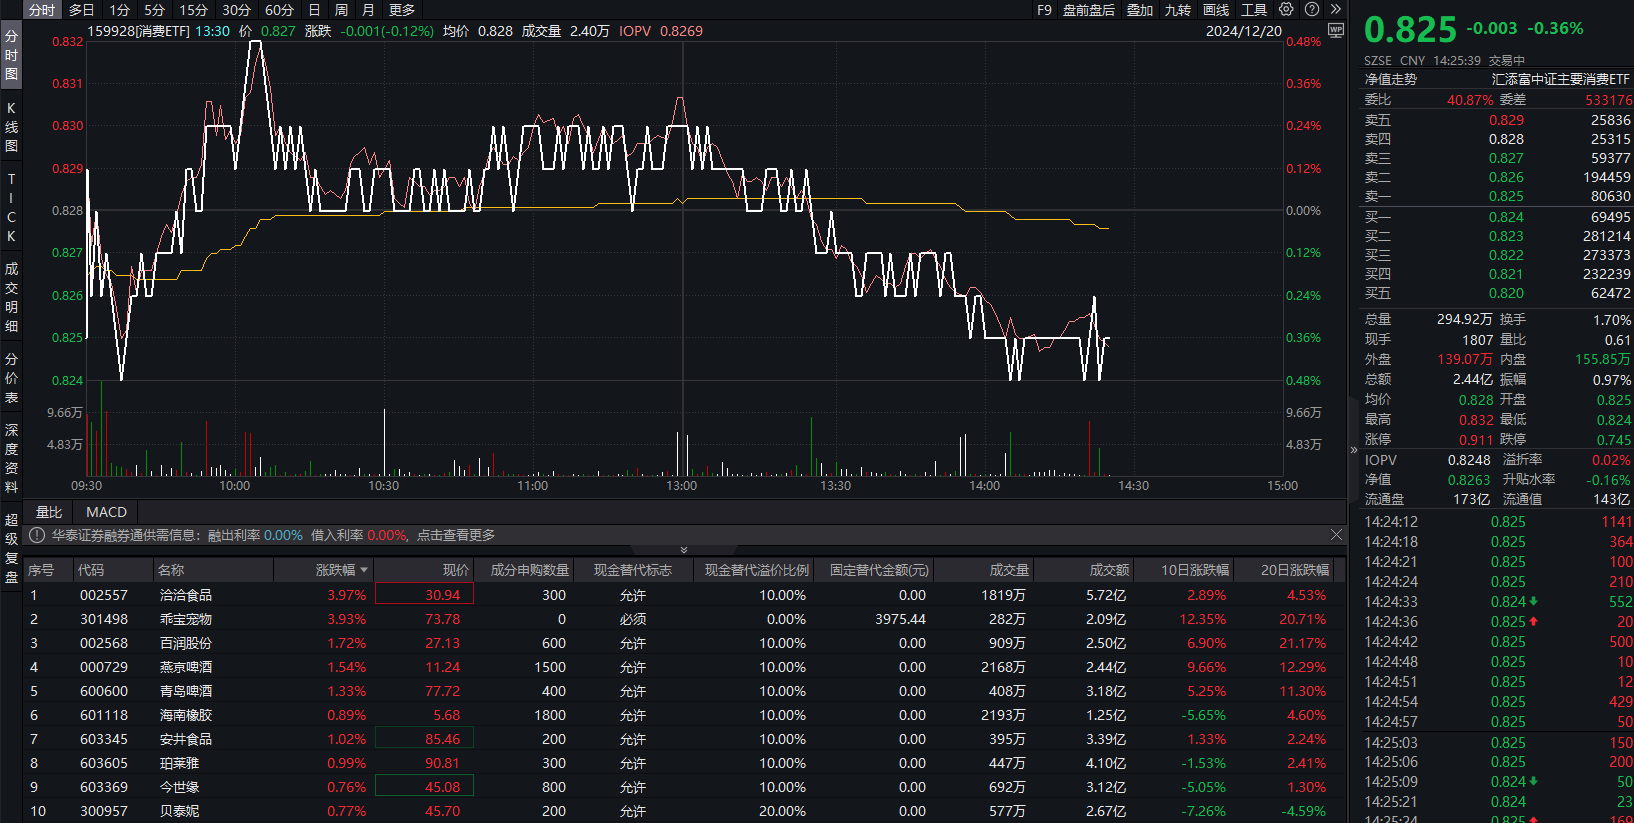Screen dimensions: 1634x823
Task: Sort by 涨跌幅 column arrow
Action: [364, 570]
